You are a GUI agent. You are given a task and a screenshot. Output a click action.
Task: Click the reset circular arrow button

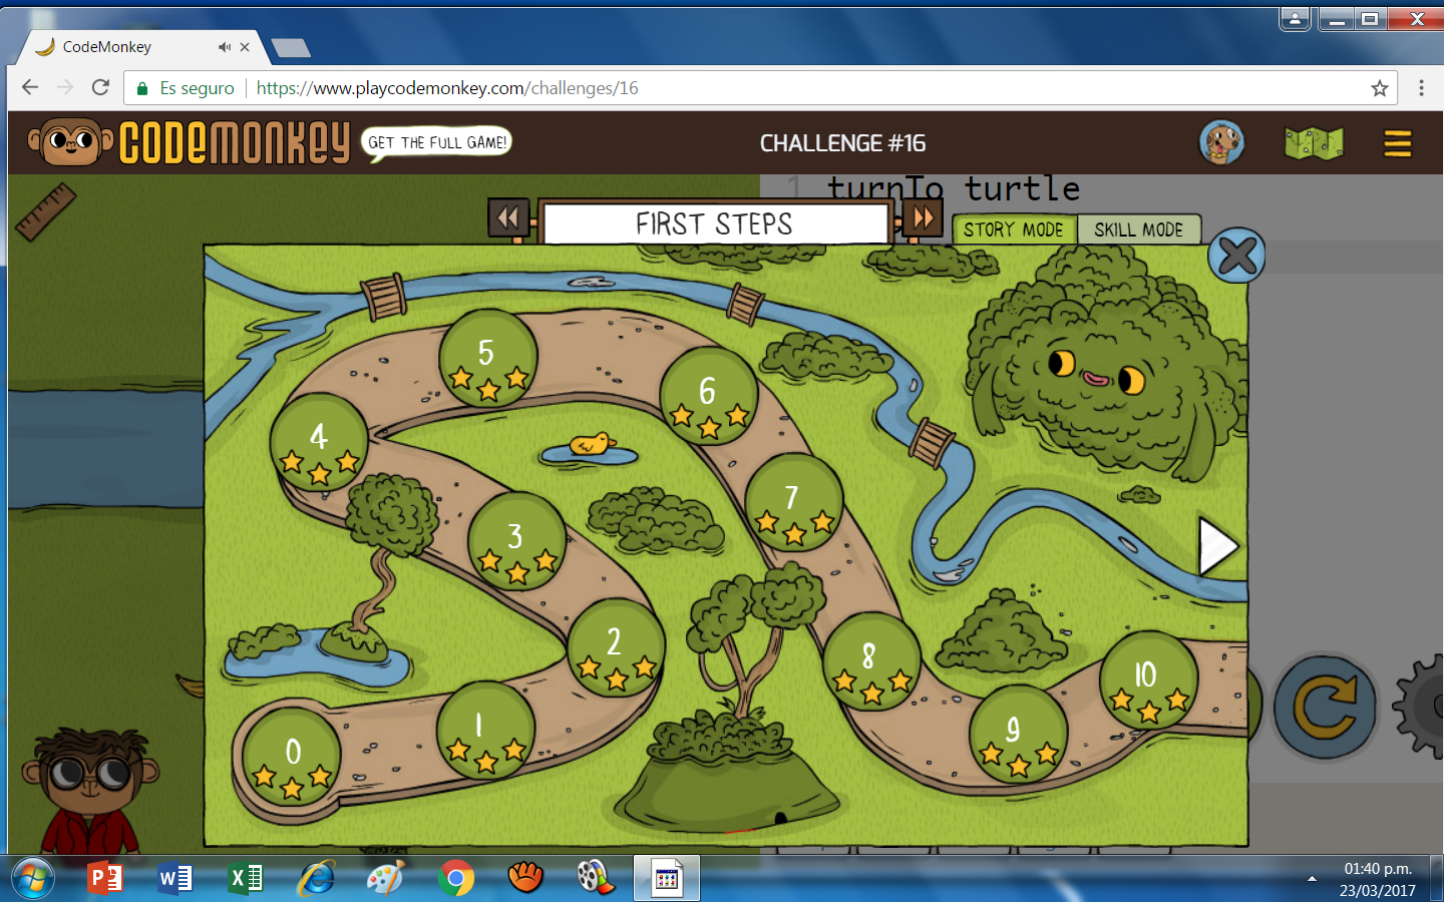(x=1325, y=707)
